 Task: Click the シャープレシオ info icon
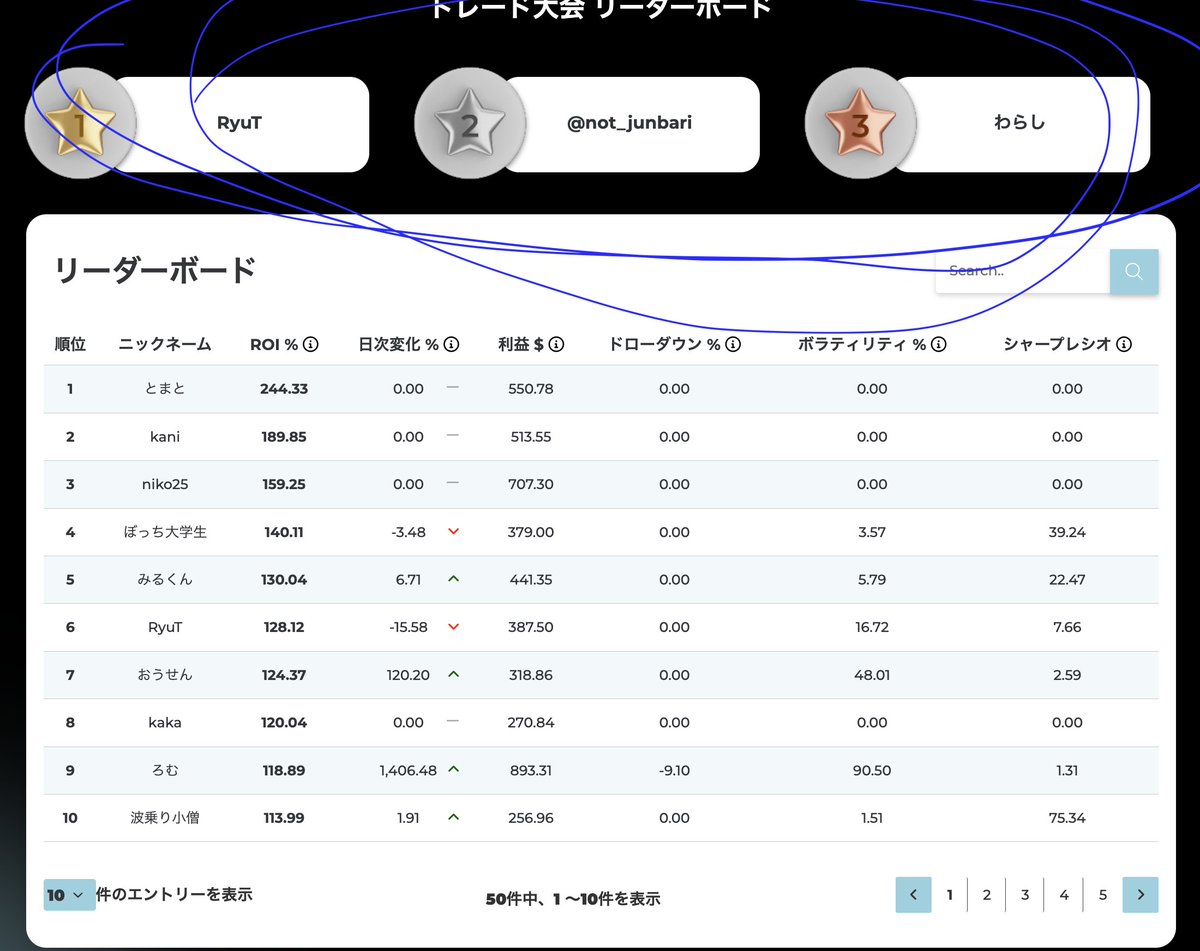1124,344
